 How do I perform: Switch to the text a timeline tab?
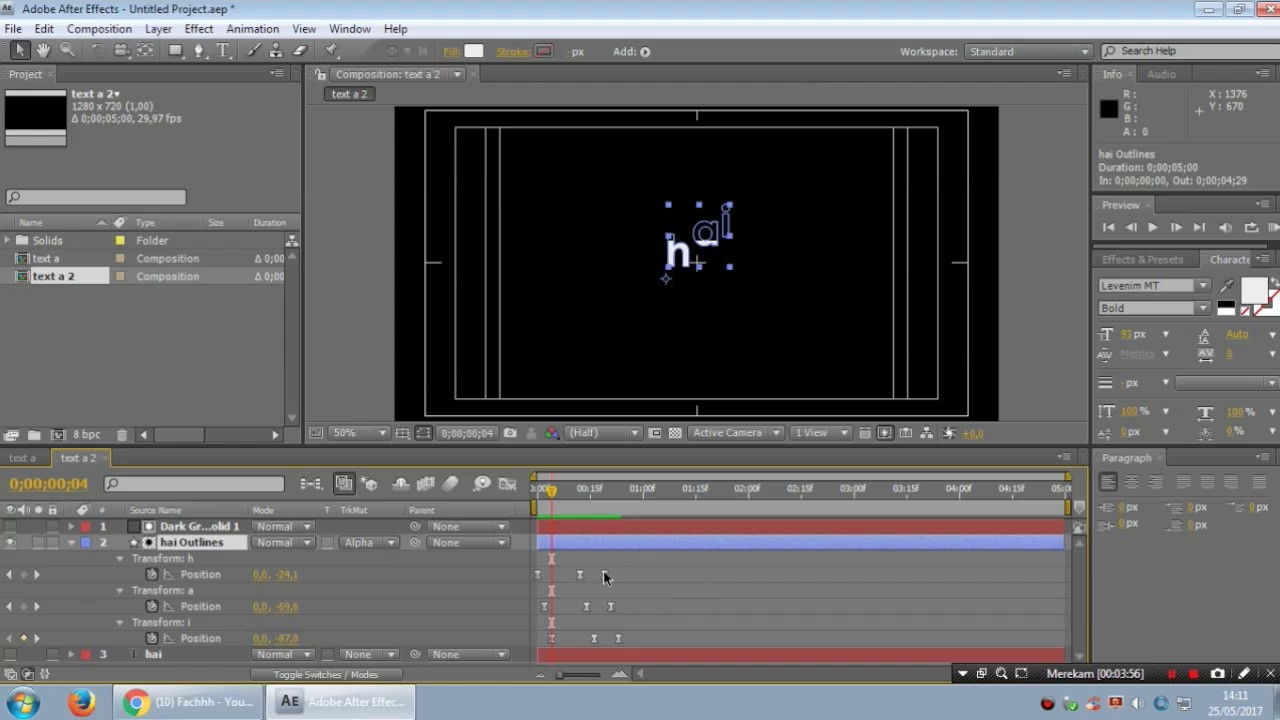pos(22,458)
